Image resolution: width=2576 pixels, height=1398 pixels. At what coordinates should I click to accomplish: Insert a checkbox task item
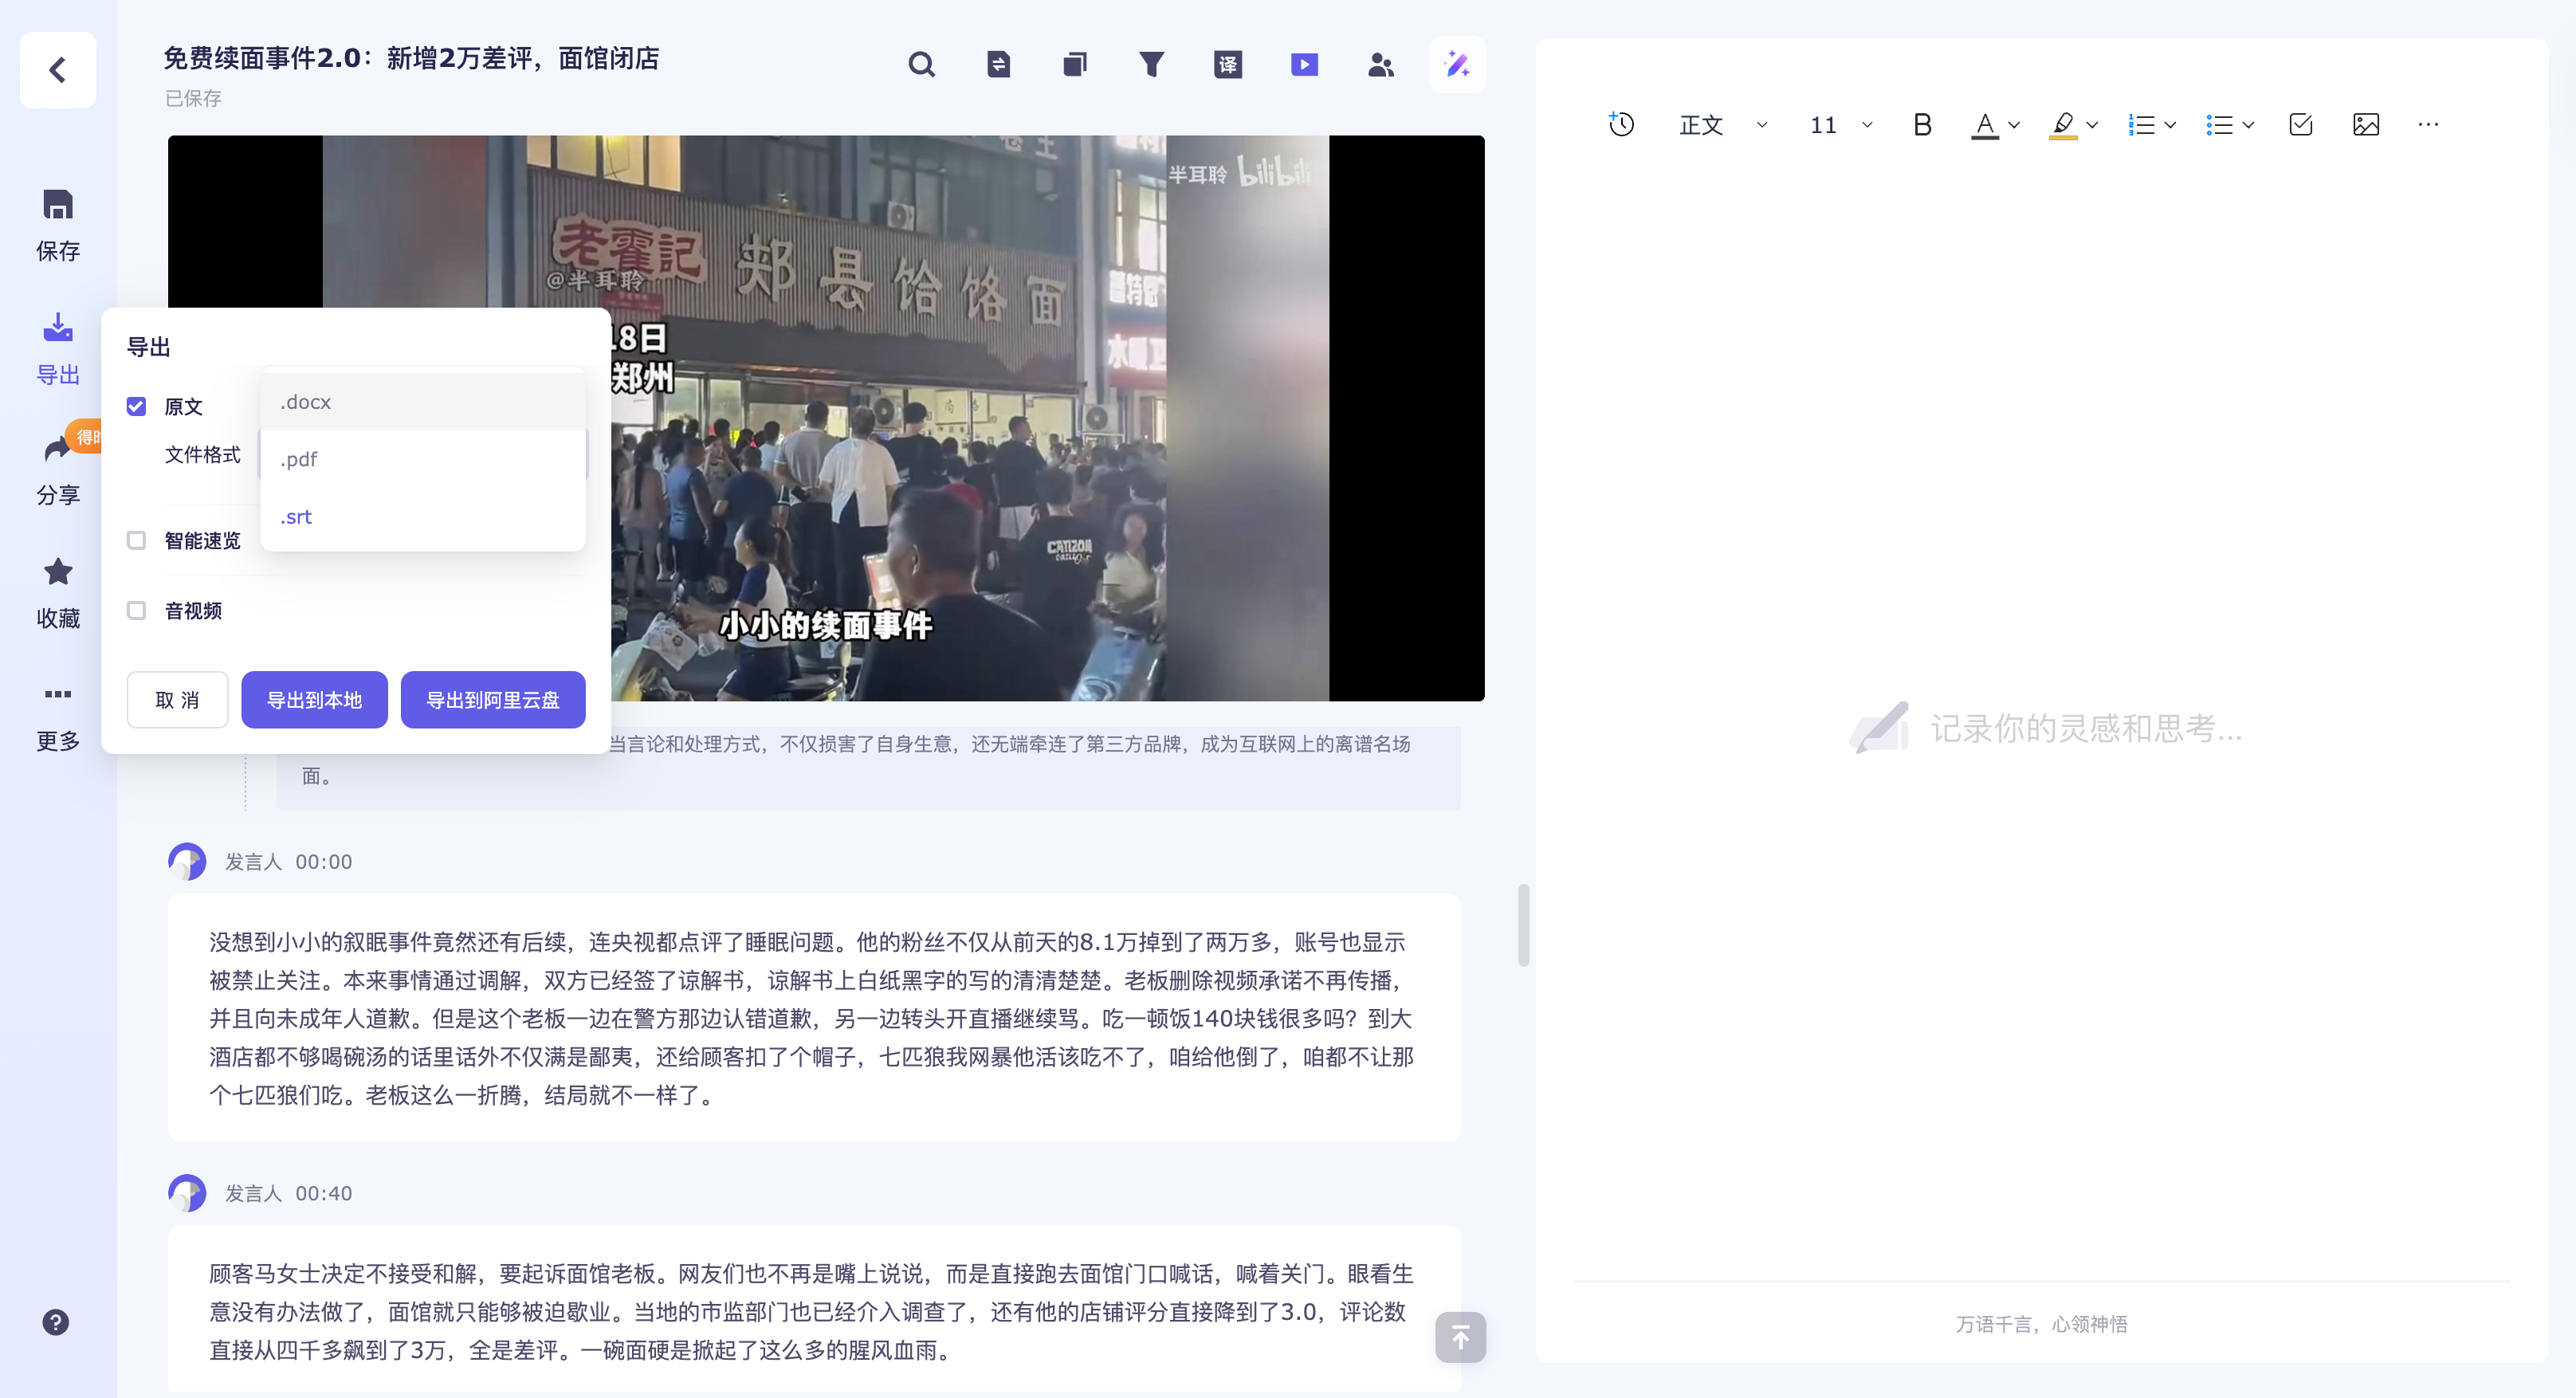[2301, 125]
